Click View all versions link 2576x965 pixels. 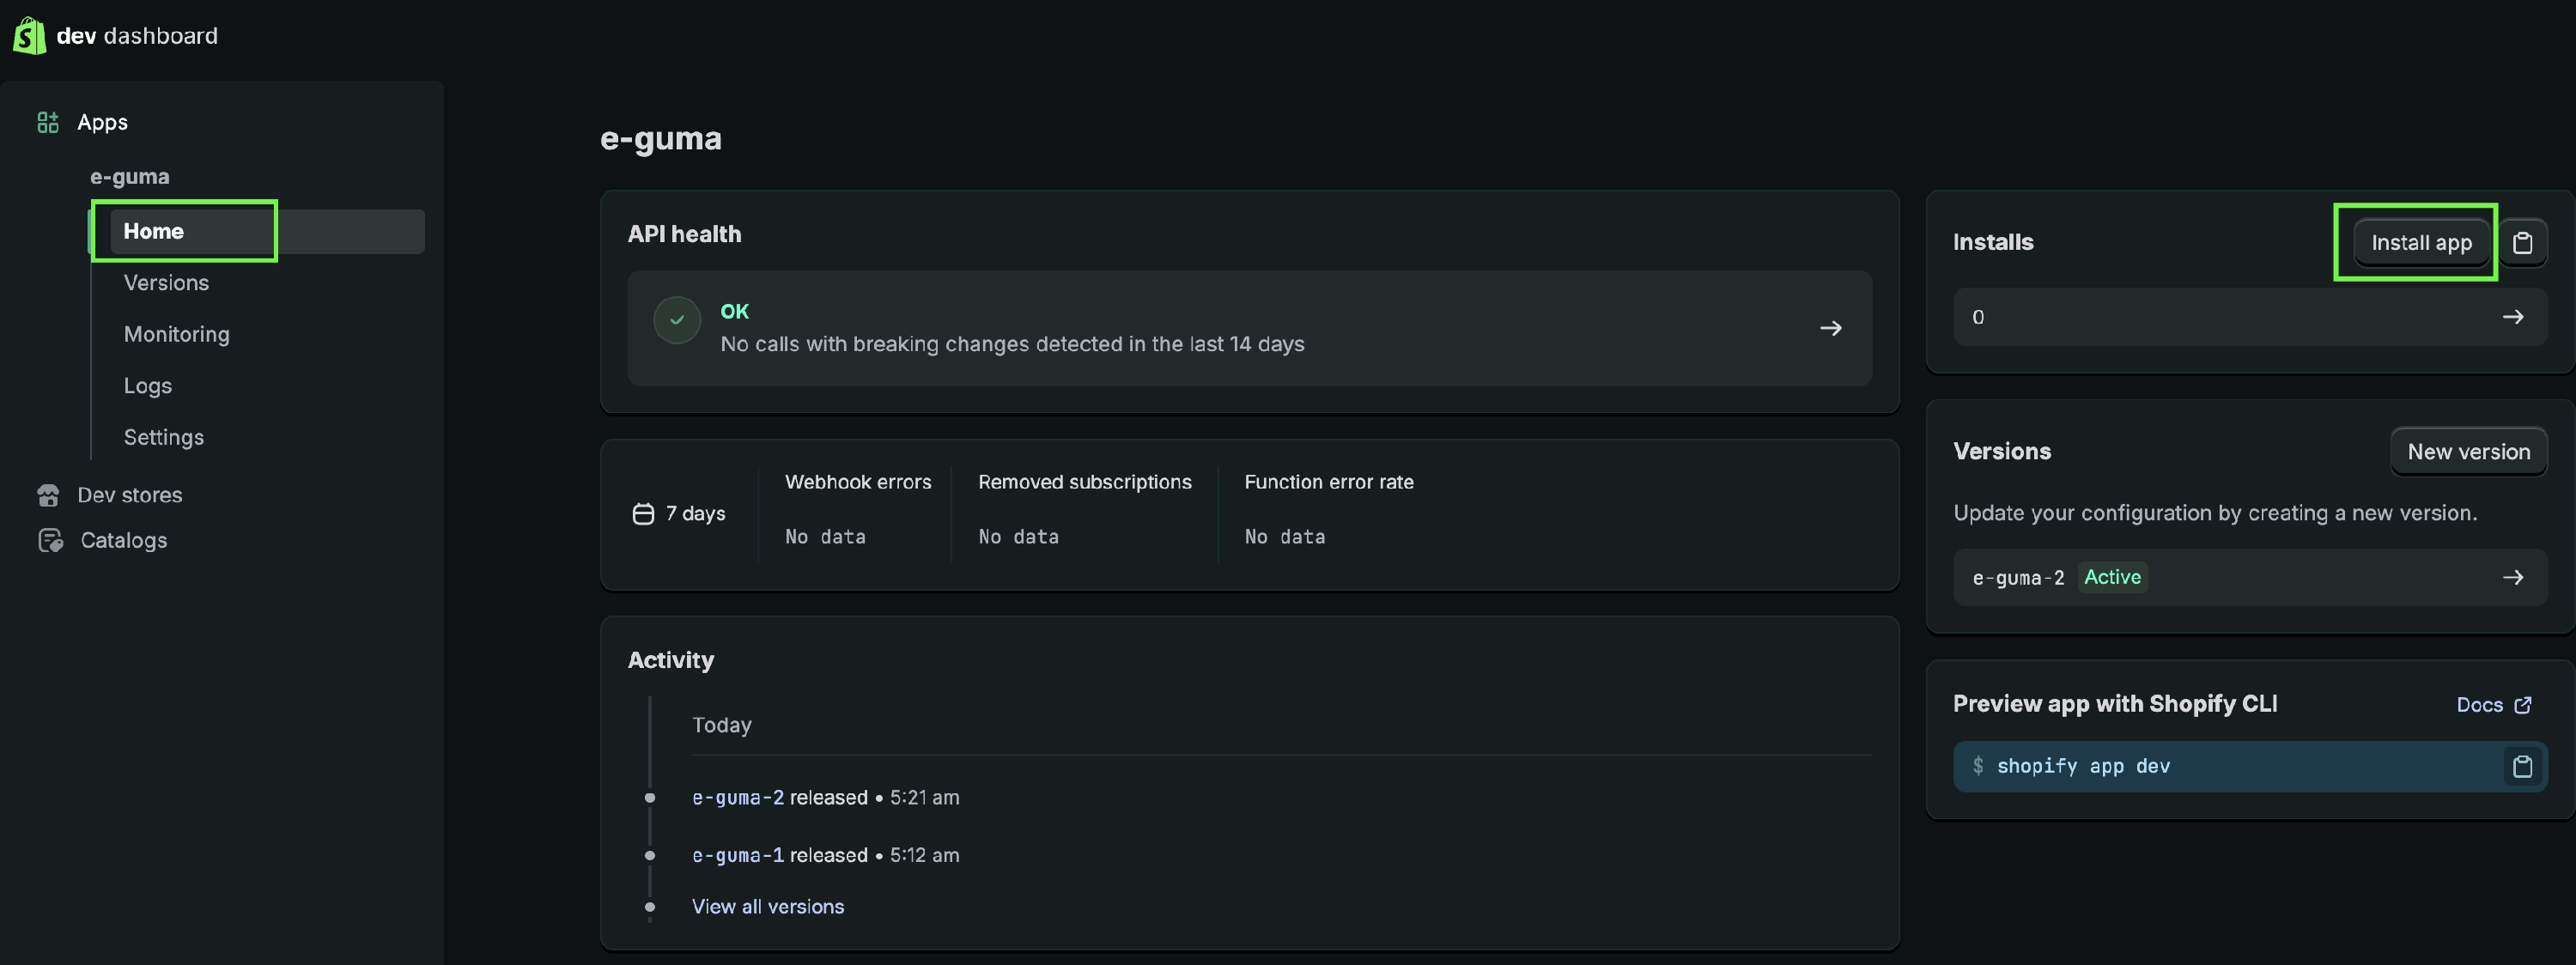click(x=767, y=907)
